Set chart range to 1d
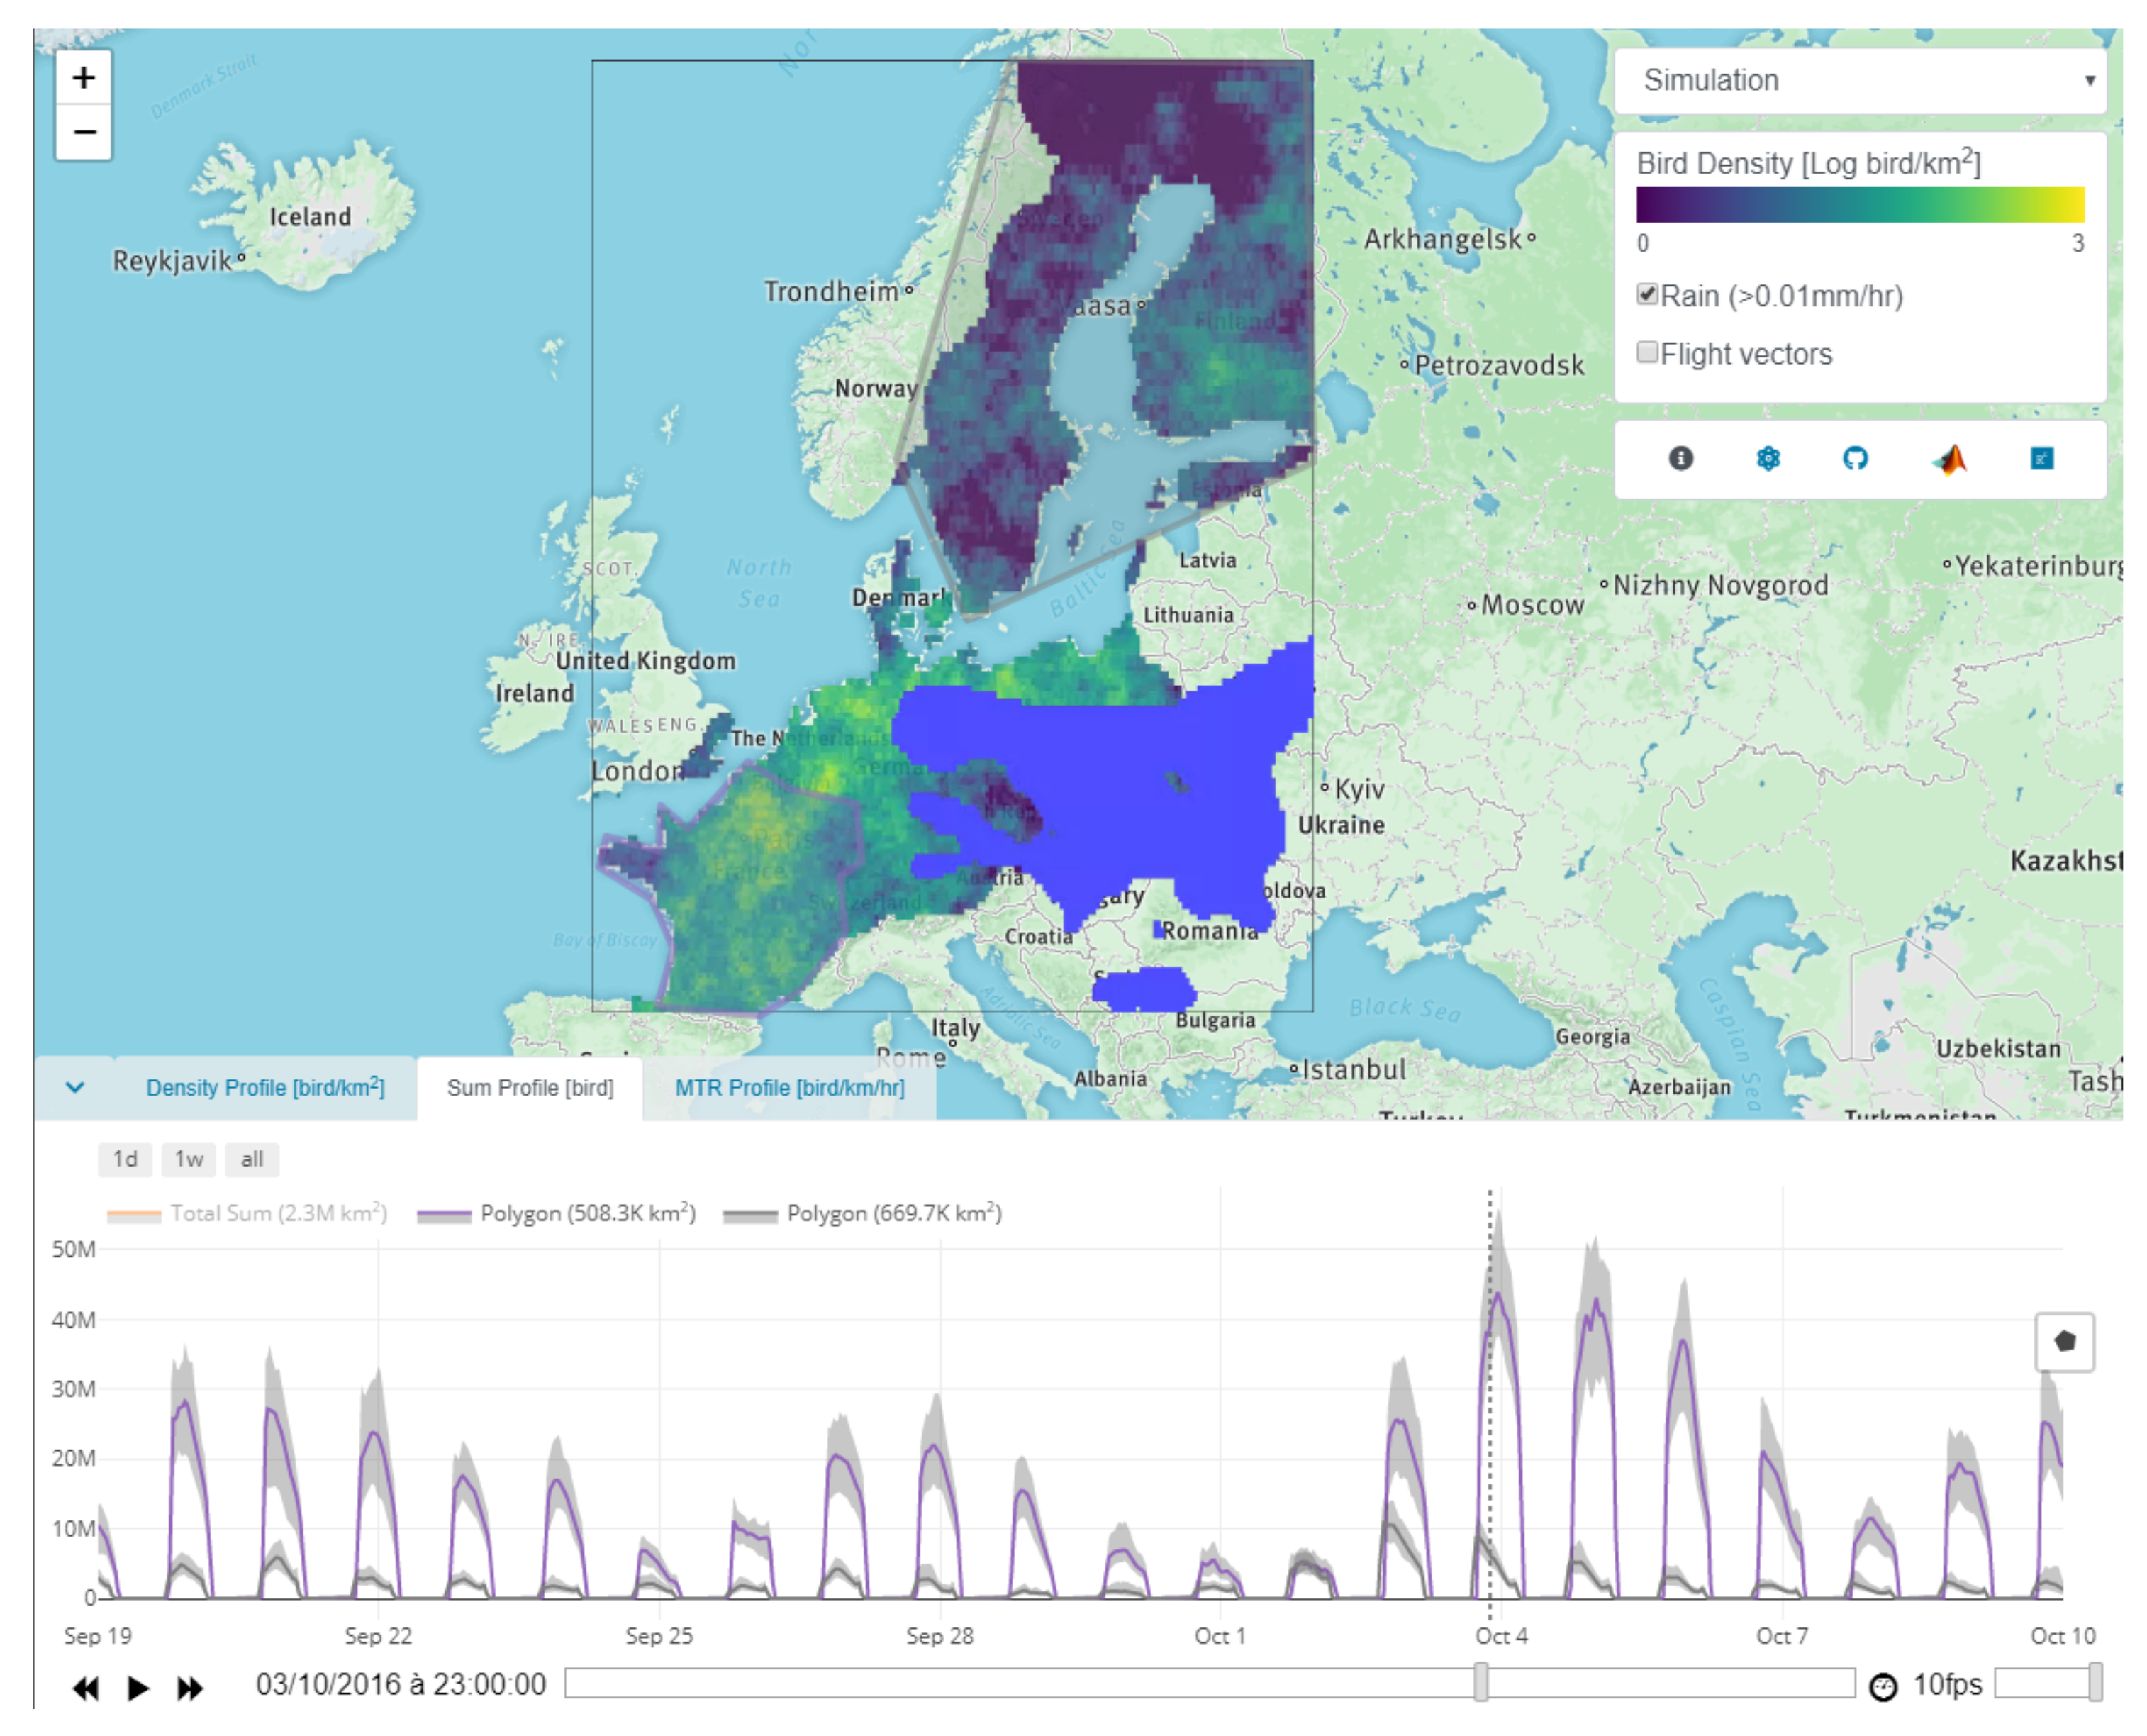This screenshot has width=2147, height=1736. point(125,1159)
